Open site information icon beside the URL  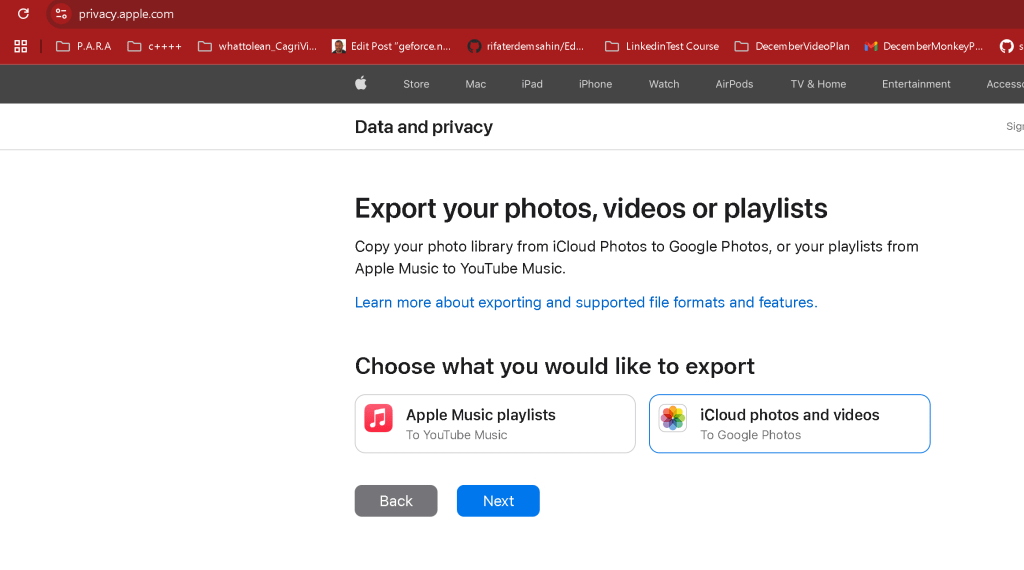point(61,14)
